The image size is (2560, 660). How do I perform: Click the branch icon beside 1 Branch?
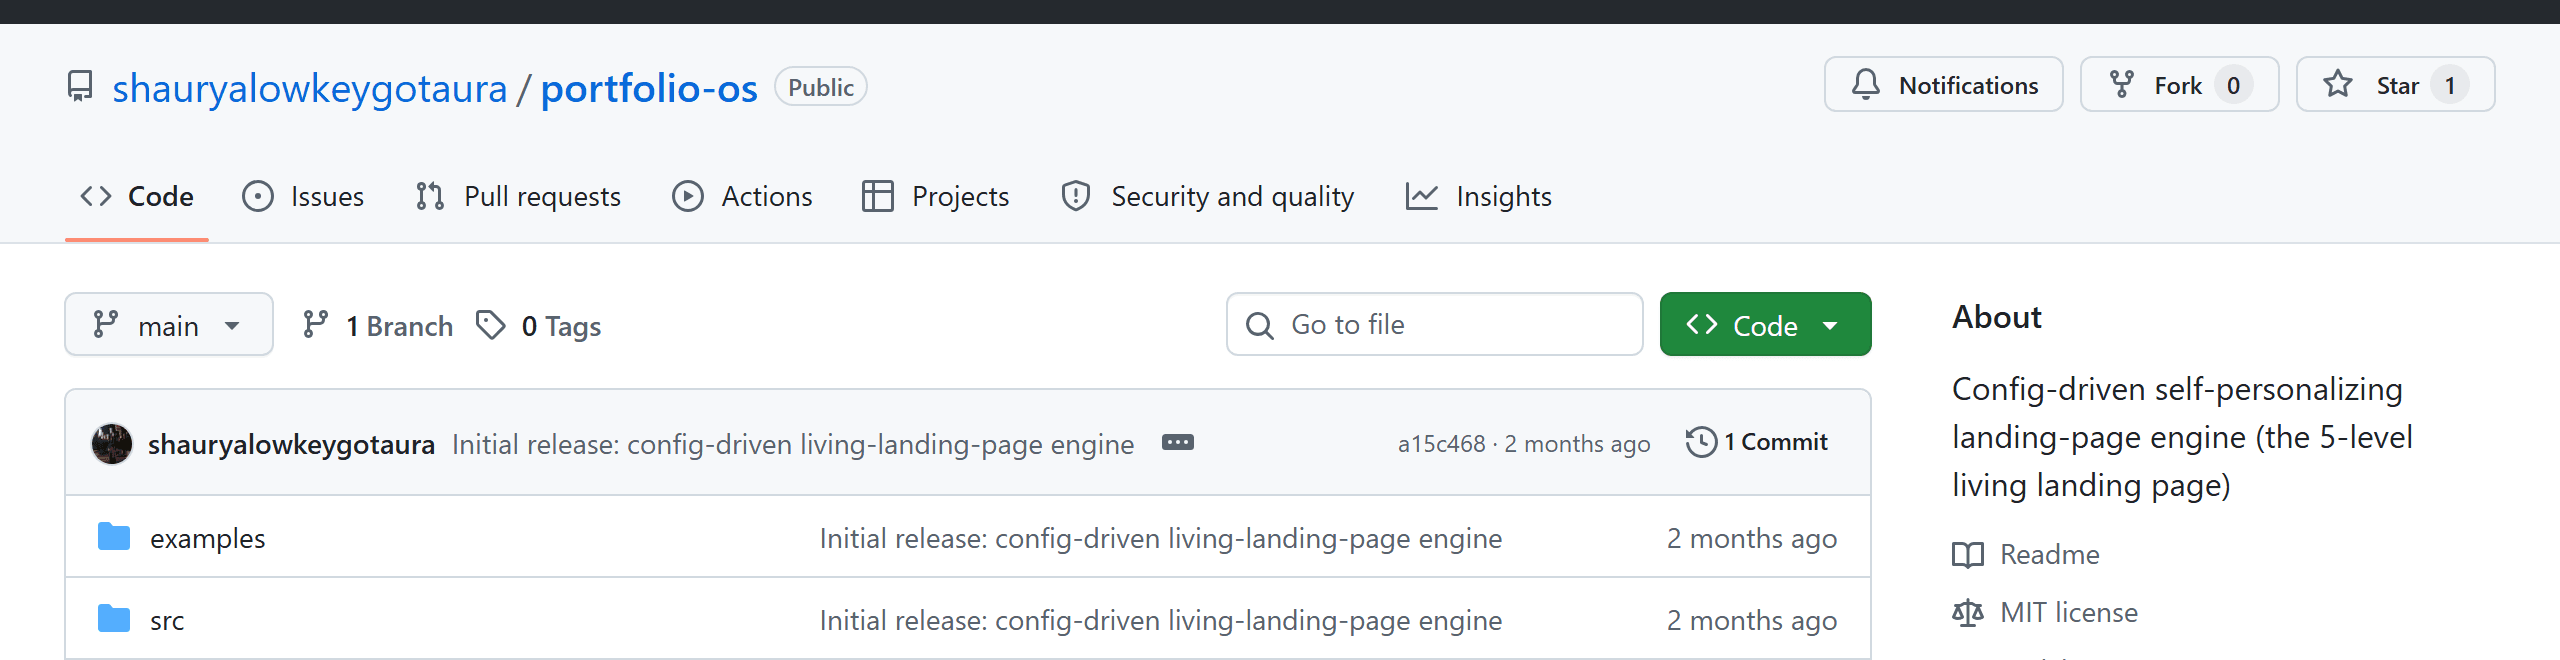coord(315,324)
